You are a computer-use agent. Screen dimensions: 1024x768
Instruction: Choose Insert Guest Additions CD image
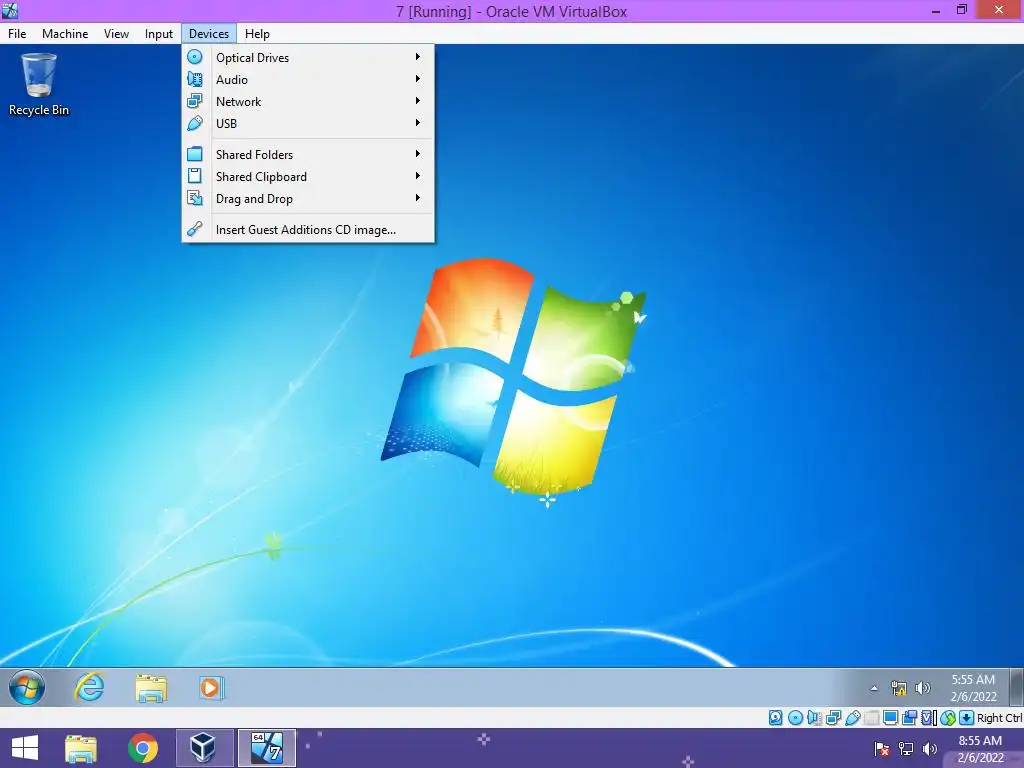tap(308, 230)
